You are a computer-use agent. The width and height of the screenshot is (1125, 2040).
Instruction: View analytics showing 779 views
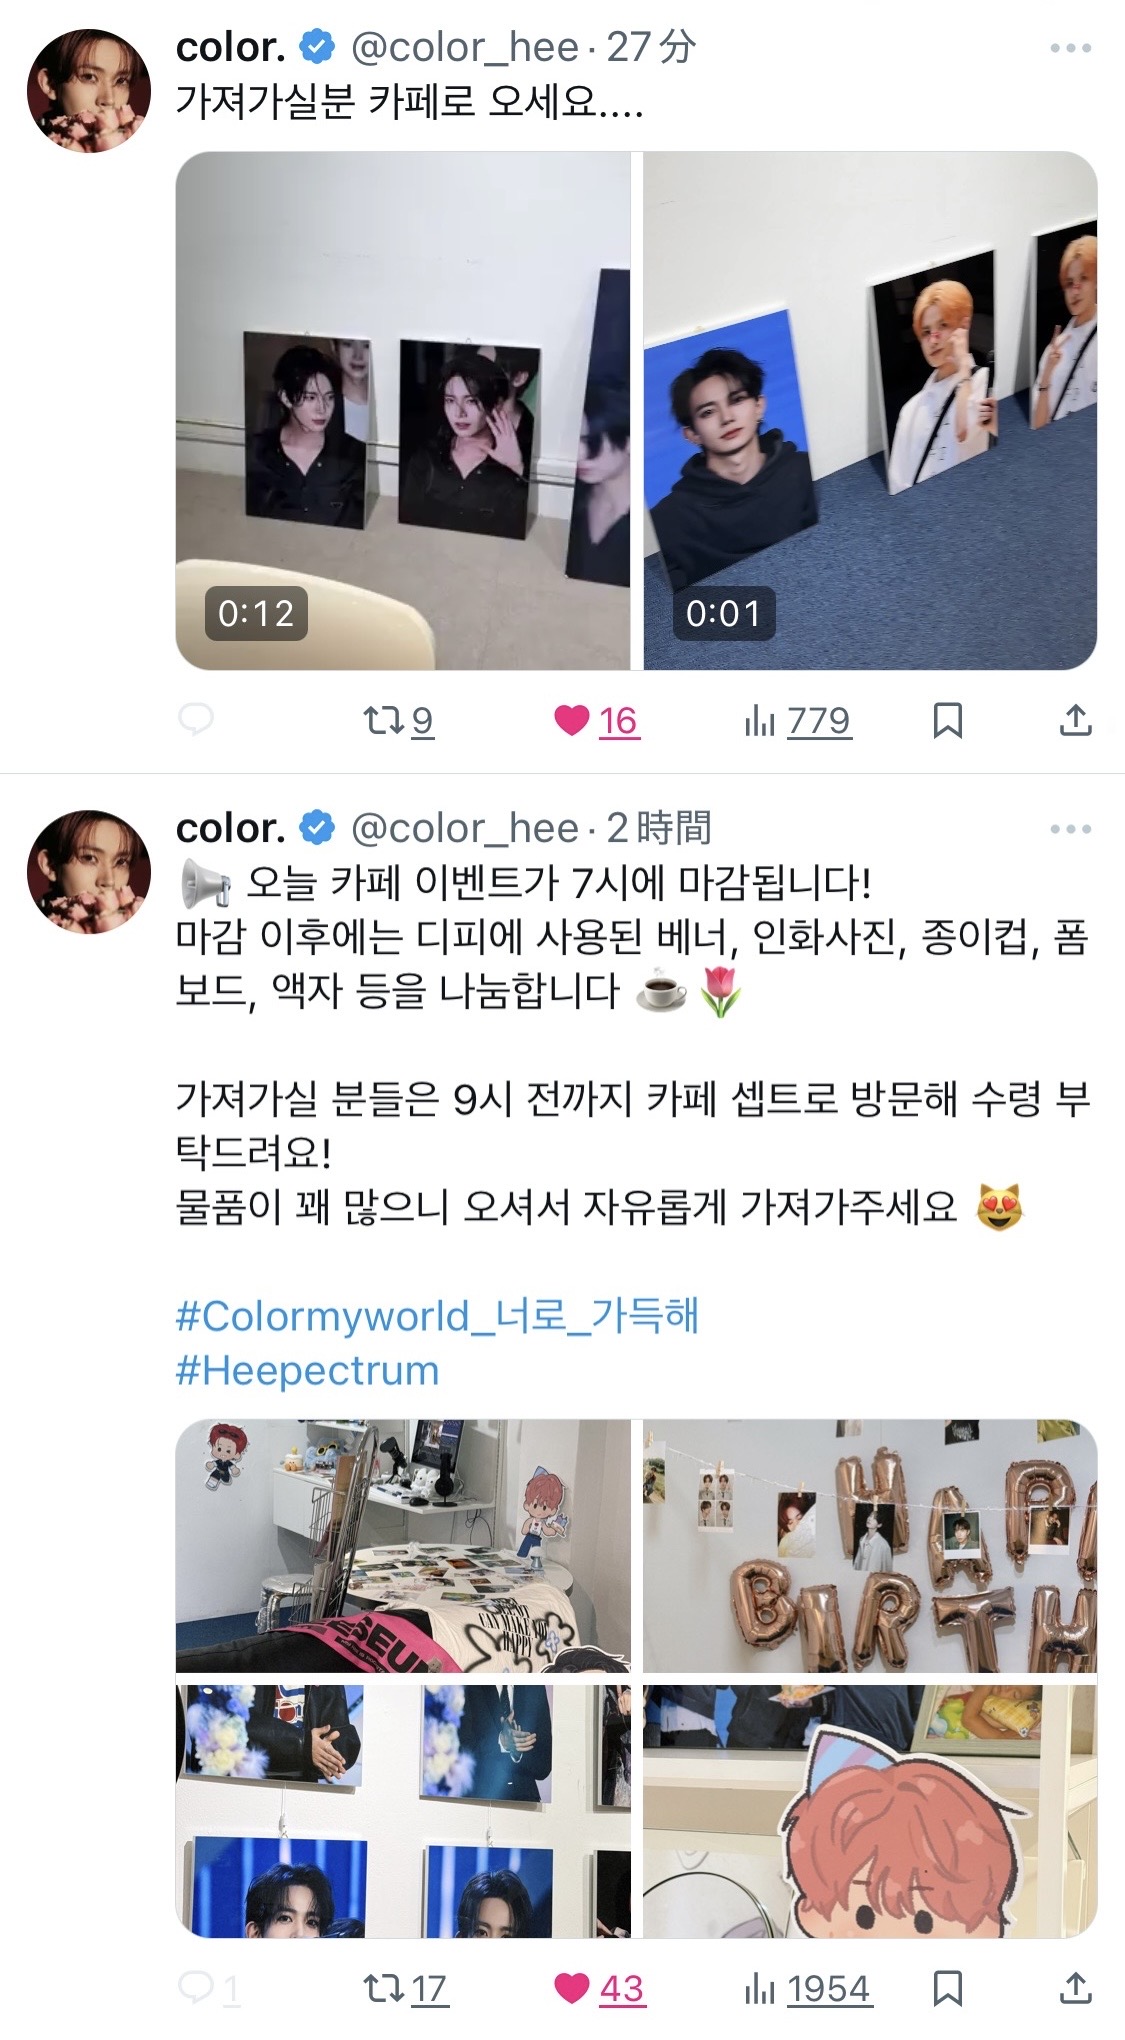click(797, 720)
